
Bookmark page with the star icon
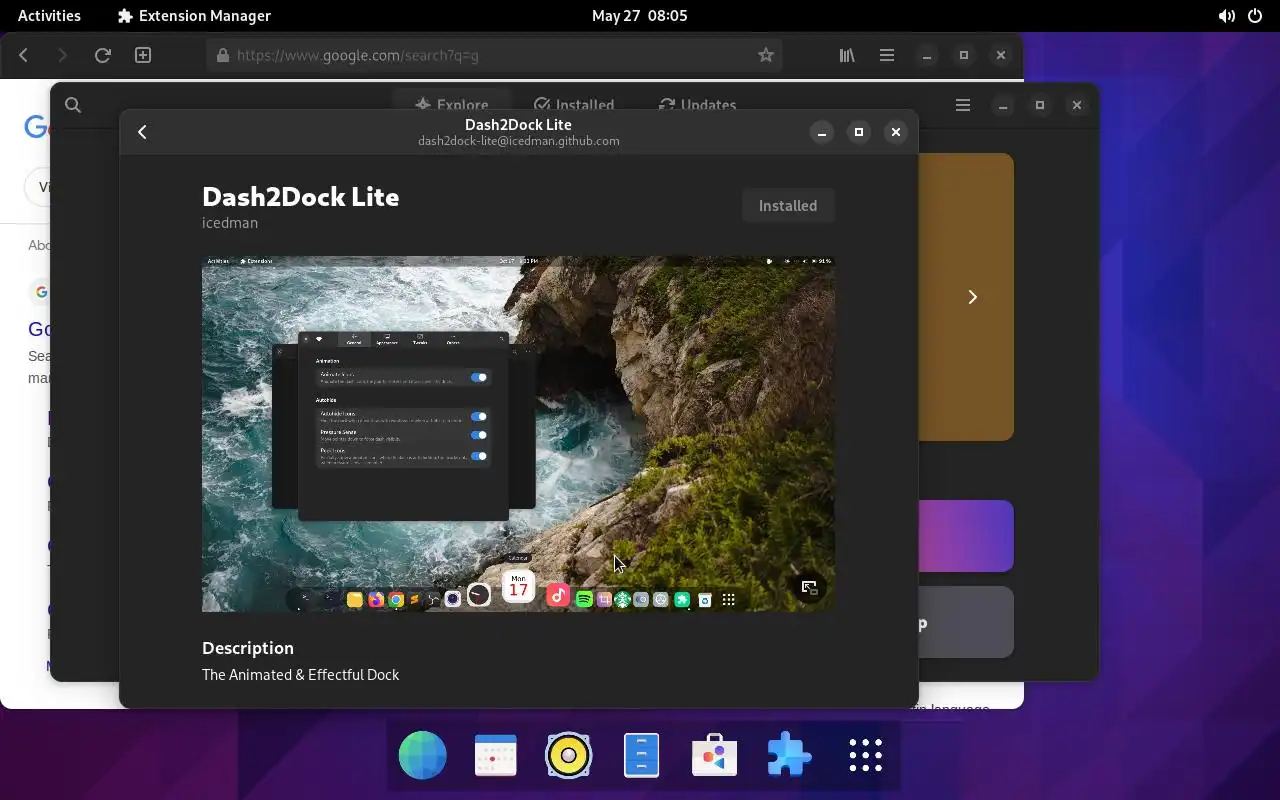(766, 55)
